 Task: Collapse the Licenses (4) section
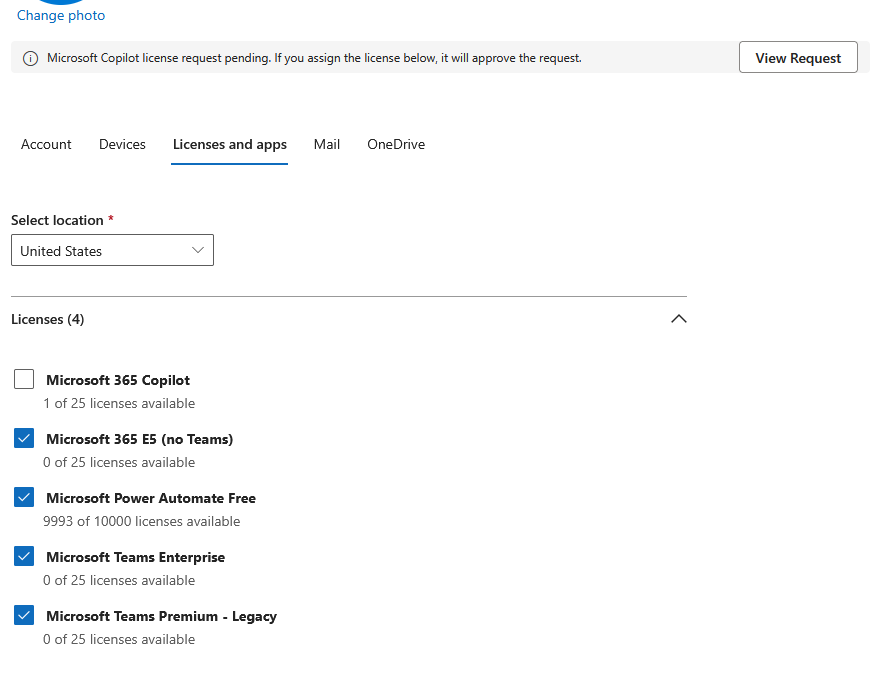click(x=678, y=319)
